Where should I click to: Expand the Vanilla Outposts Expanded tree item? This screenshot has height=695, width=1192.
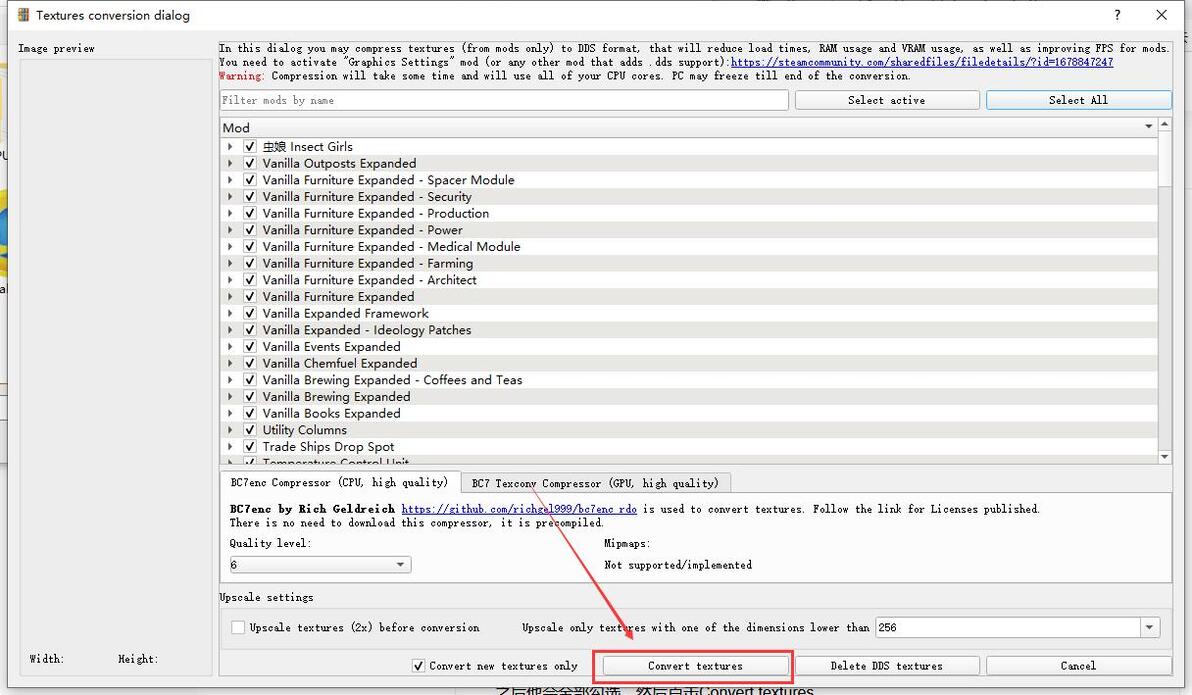pyautogui.click(x=230, y=163)
